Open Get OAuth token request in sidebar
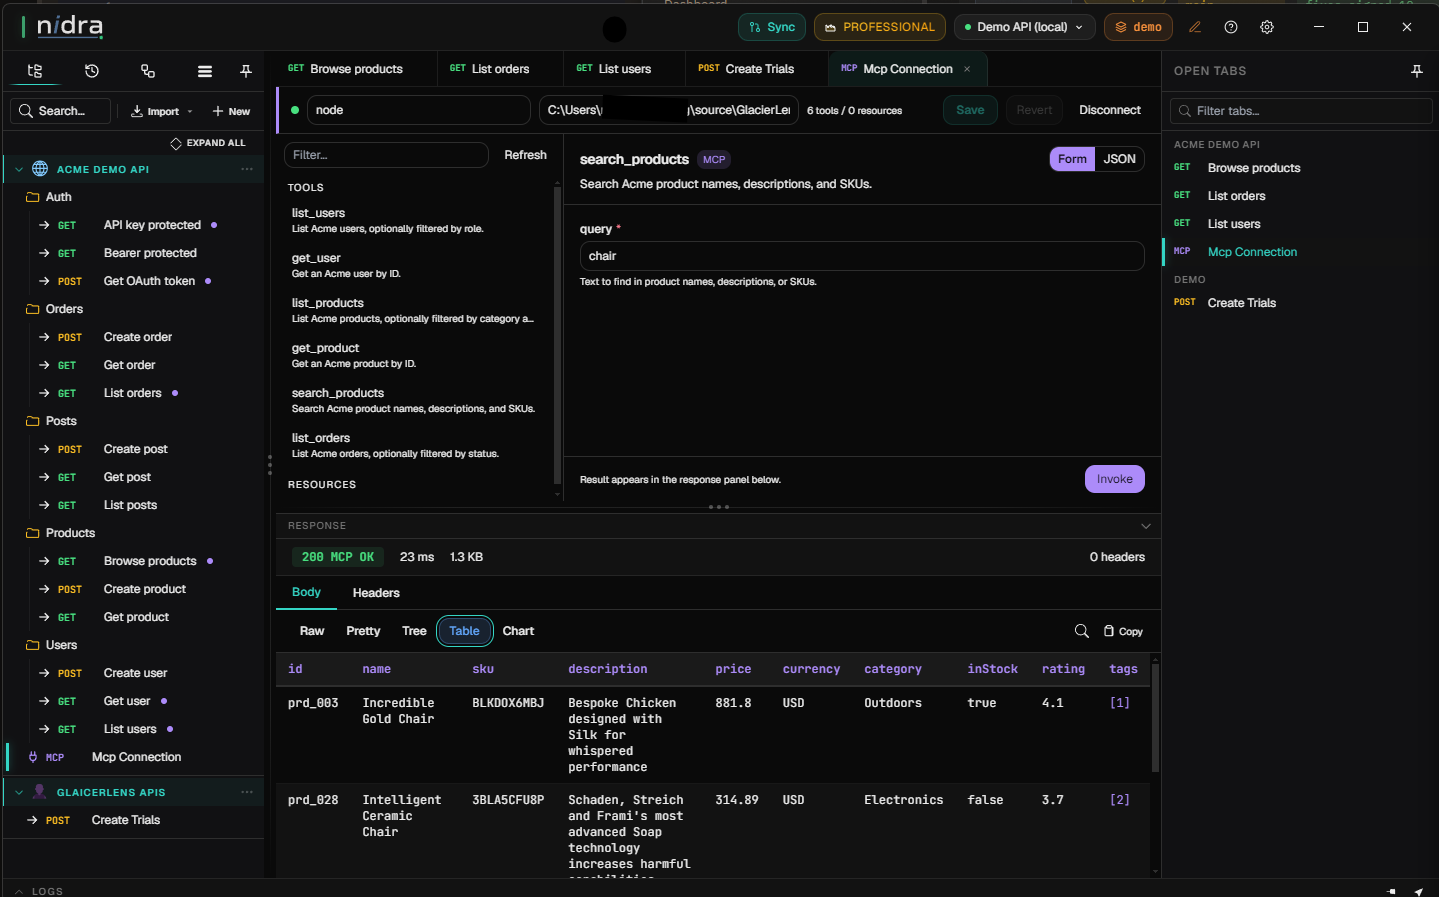The width and height of the screenshot is (1439, 897). 149,281
